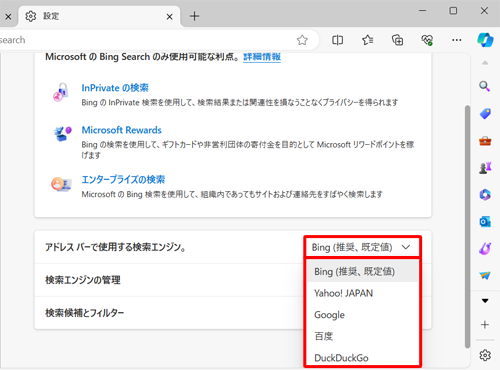Click the gear icon on Settings tab
500x370 pixels.
tap(31, 16)
